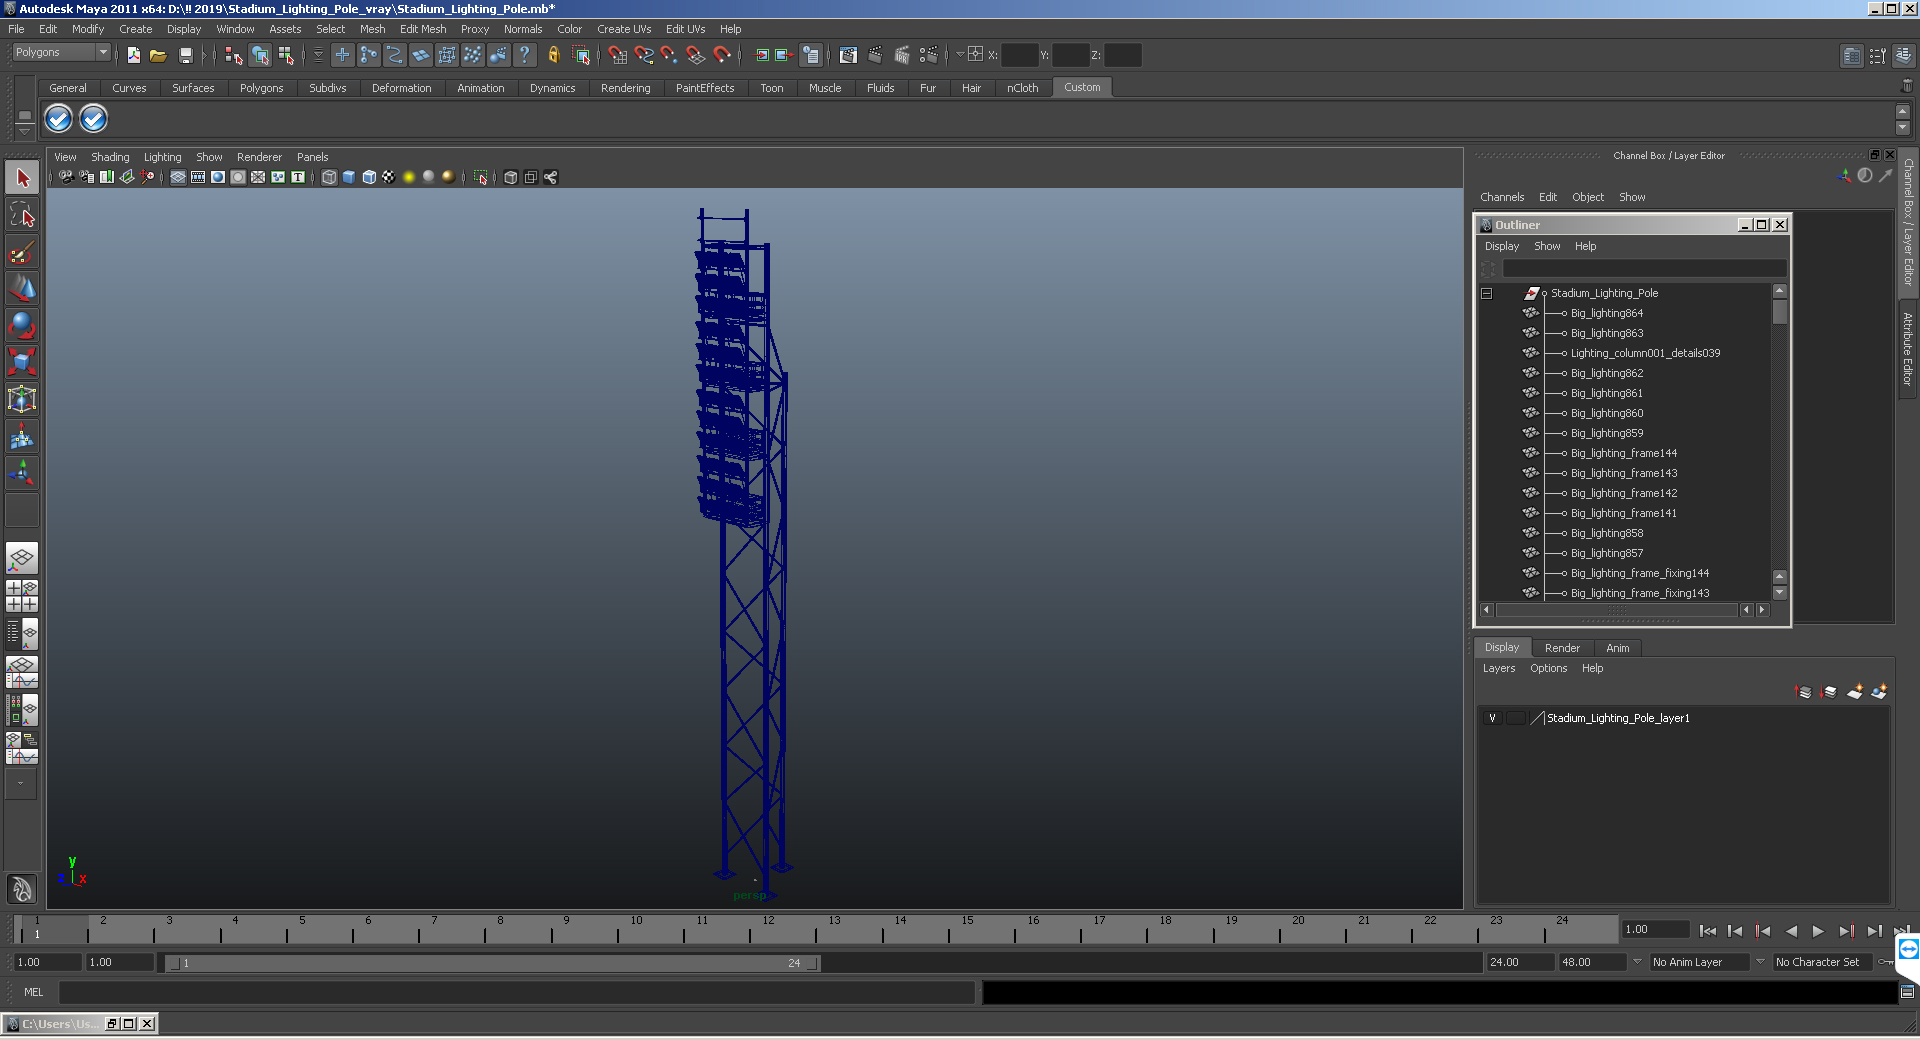Open vertical Attribute Editor tab
The height and width of the screenshot is (1040, 1920).
1908,348
